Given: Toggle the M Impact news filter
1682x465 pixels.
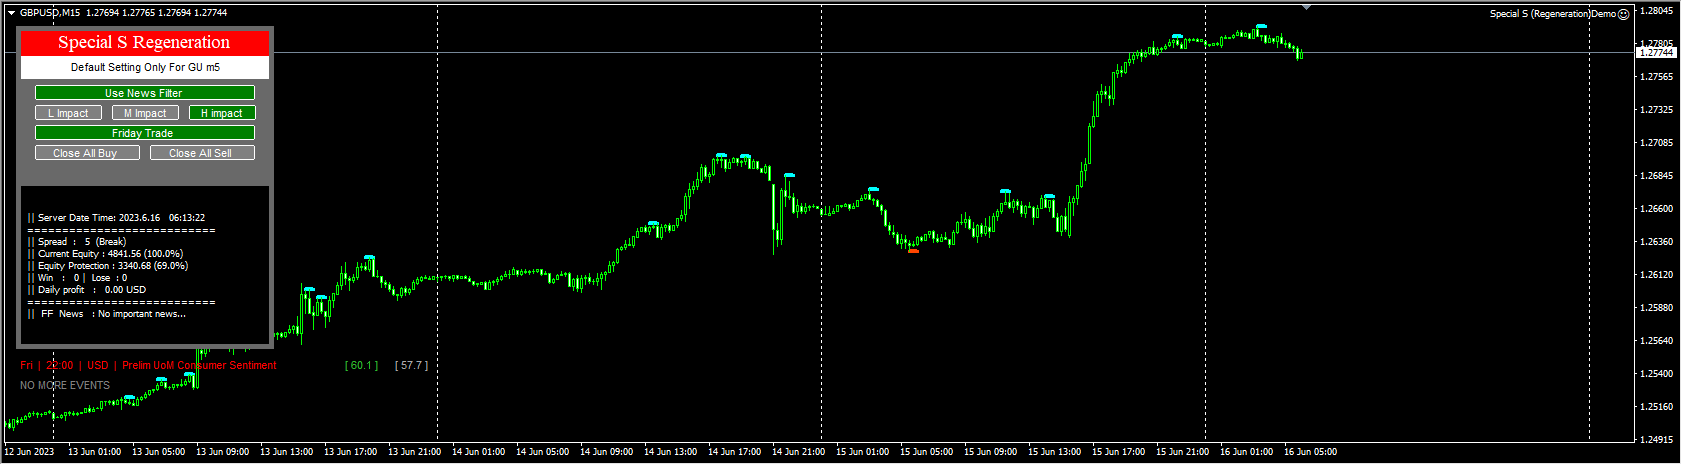Looking at the screenshot, I should (145, 113).
